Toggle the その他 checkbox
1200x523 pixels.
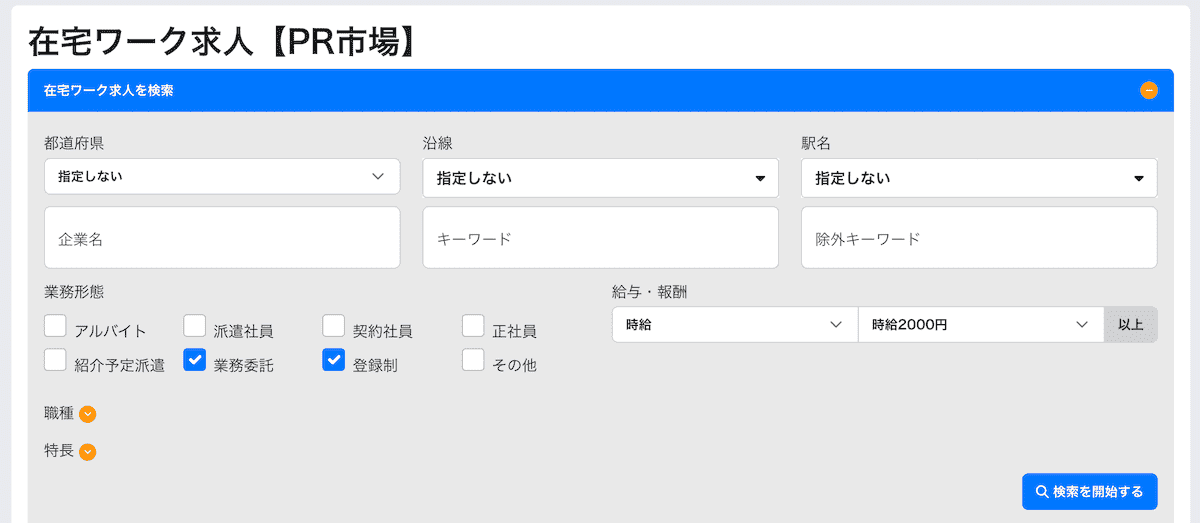473,360
